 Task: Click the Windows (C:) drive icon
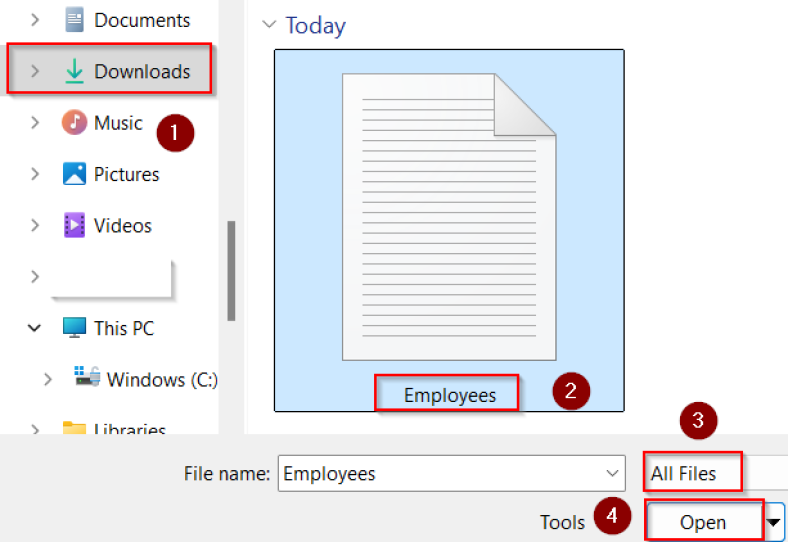tap(86, 378)
